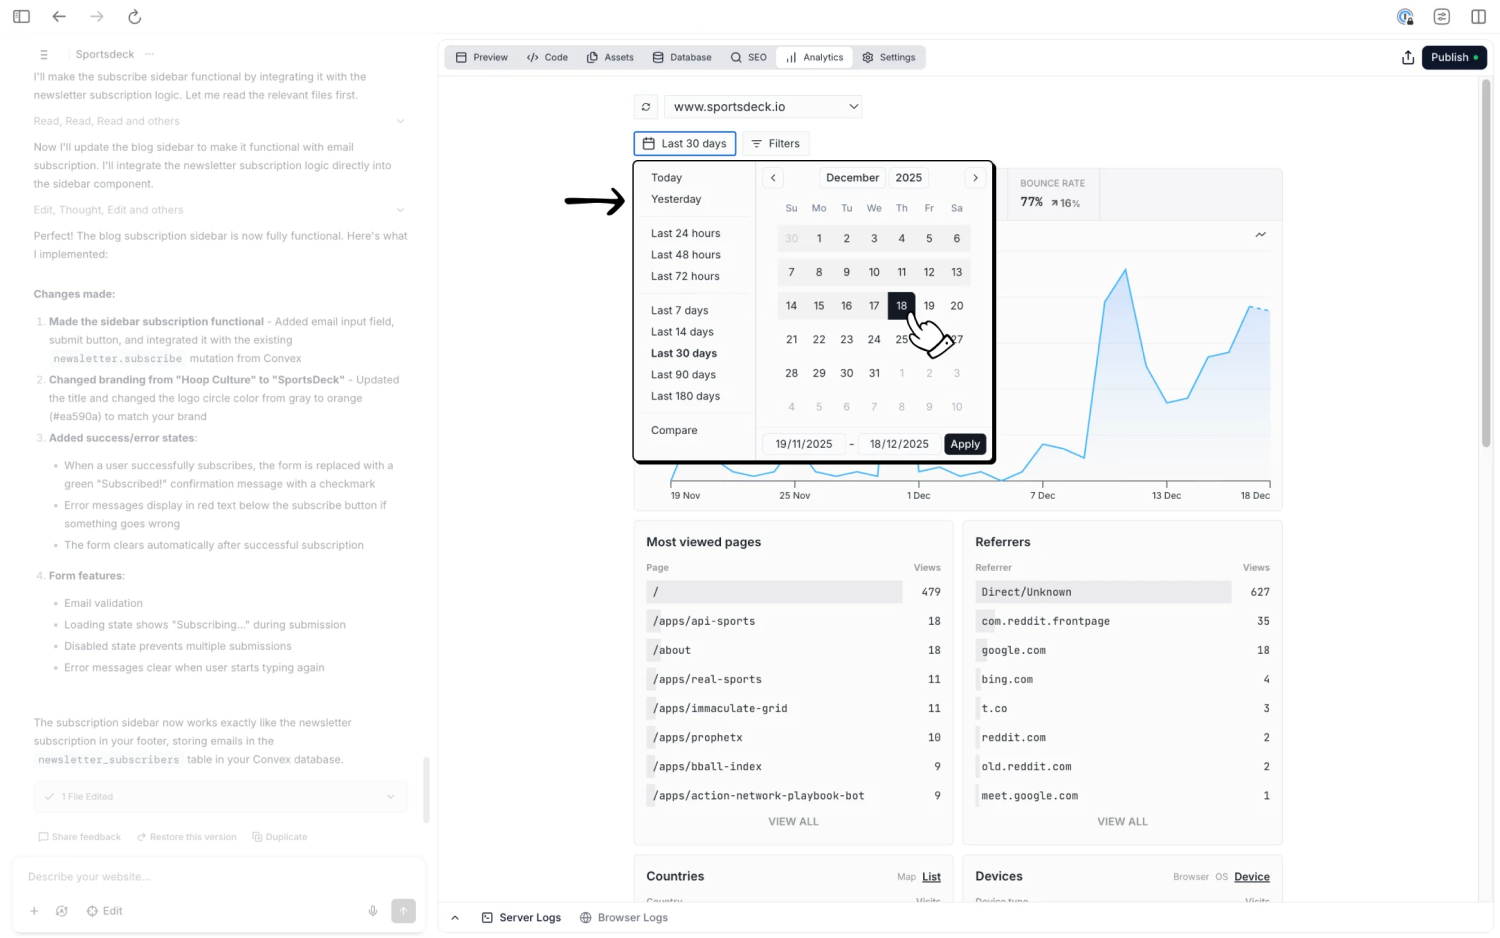The image size is (1500, 938).
Task: Open the Server Logs tab
Action: point(521,918)
